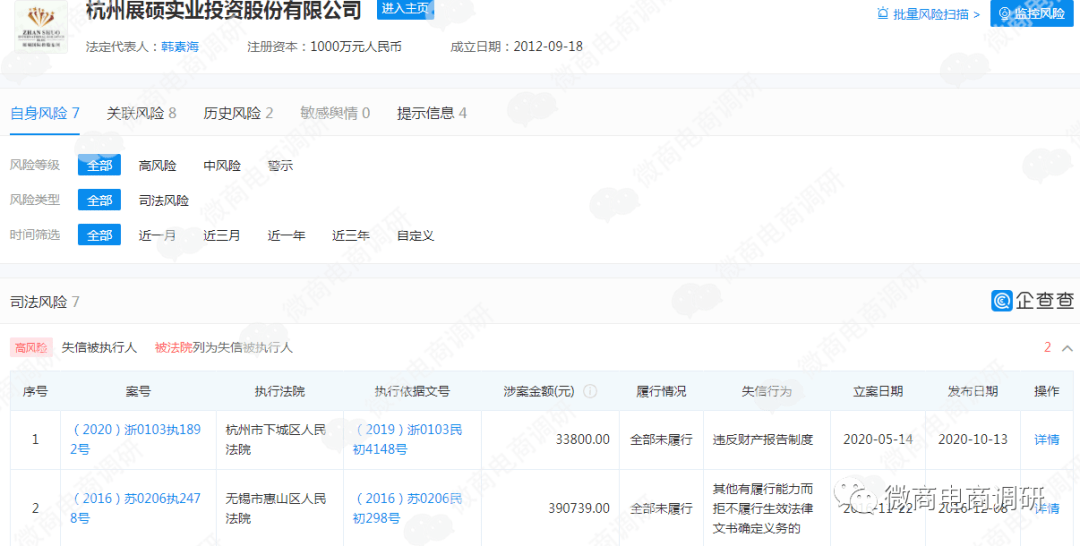1080x546 pixels.
Task: Open the 提示信息 tab
Action: click(x=432, y=113)
